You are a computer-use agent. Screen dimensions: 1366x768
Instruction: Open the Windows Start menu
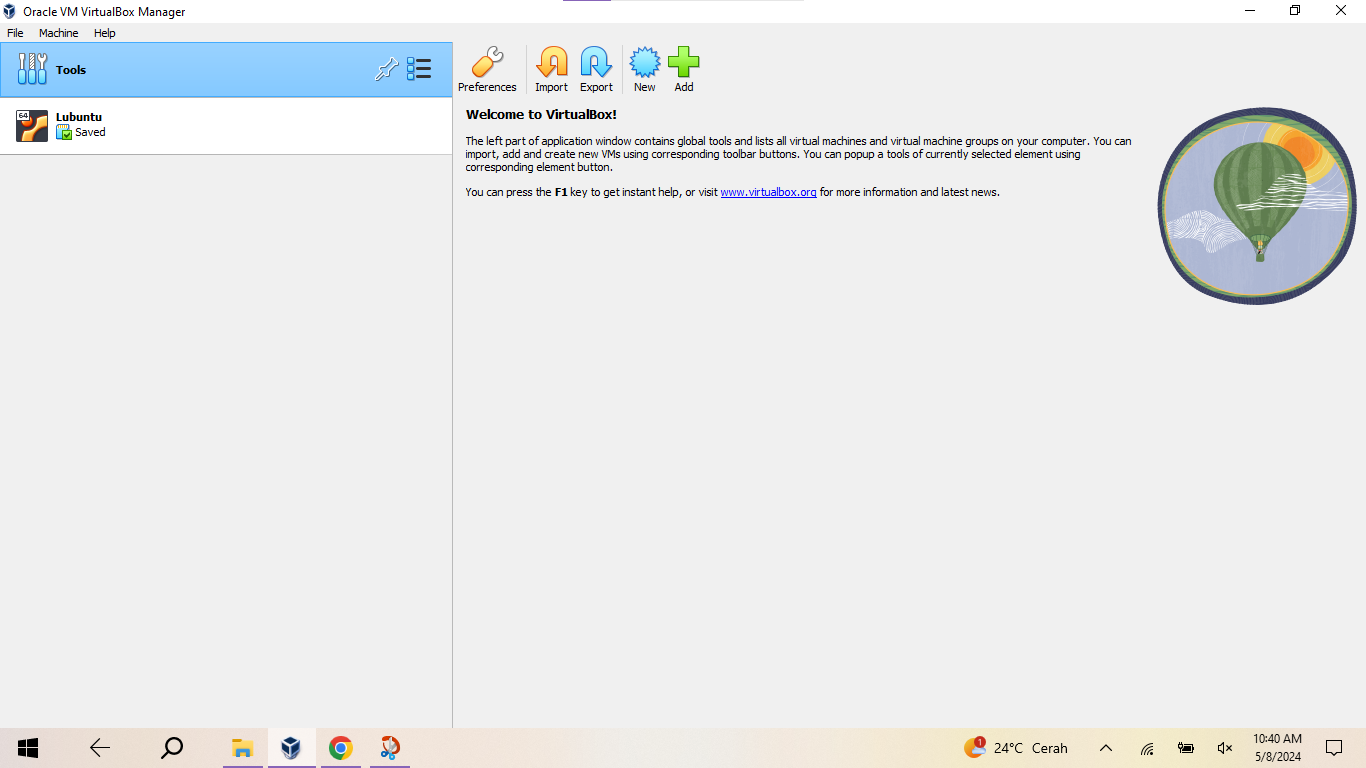click(x=28, y=748)
